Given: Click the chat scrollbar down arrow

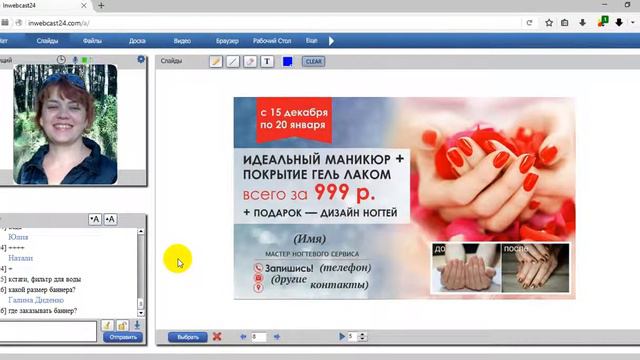Looking at the screenshot, I should (141, 313).
